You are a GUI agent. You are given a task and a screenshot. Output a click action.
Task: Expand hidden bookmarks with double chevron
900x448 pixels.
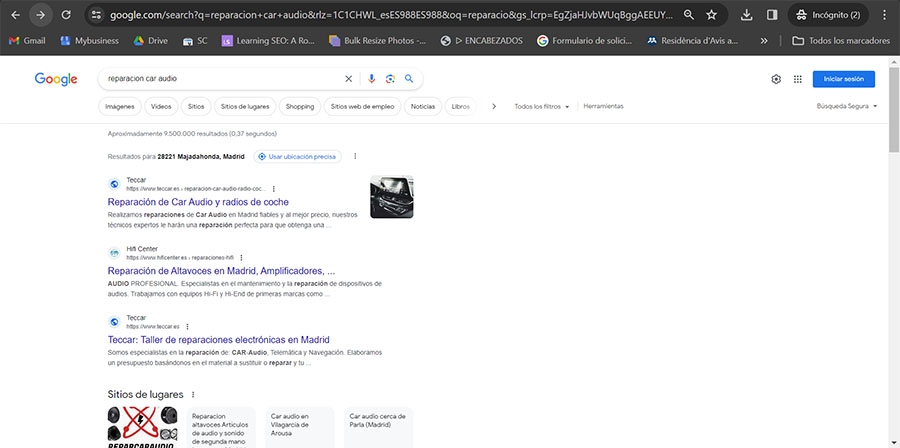(x=763, y=41)
